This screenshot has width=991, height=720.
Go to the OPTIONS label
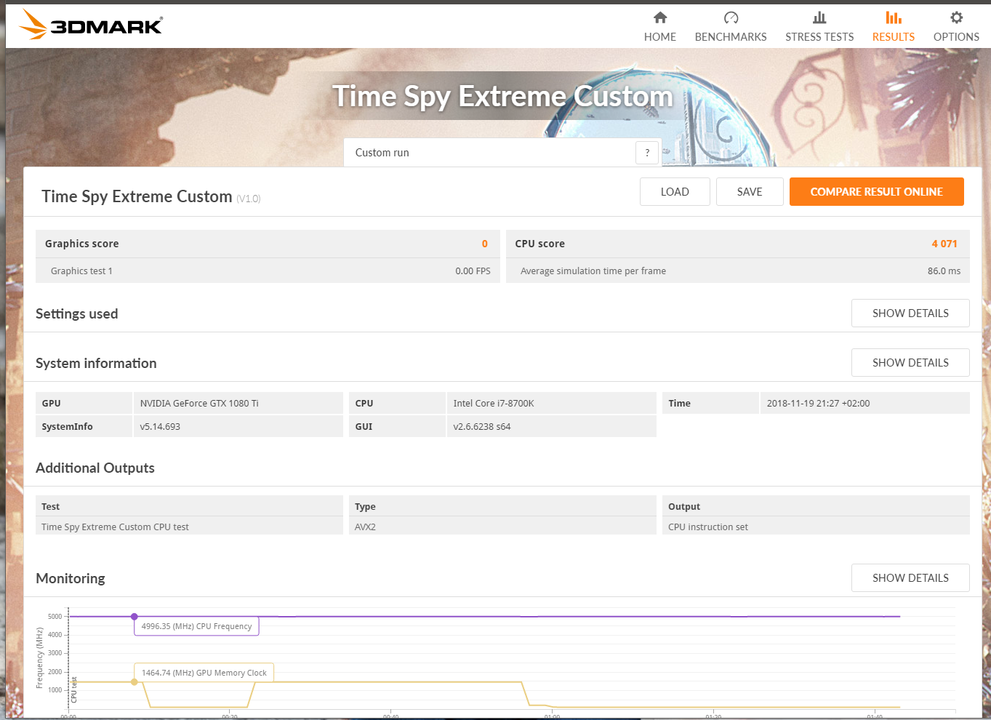(956, 37)
